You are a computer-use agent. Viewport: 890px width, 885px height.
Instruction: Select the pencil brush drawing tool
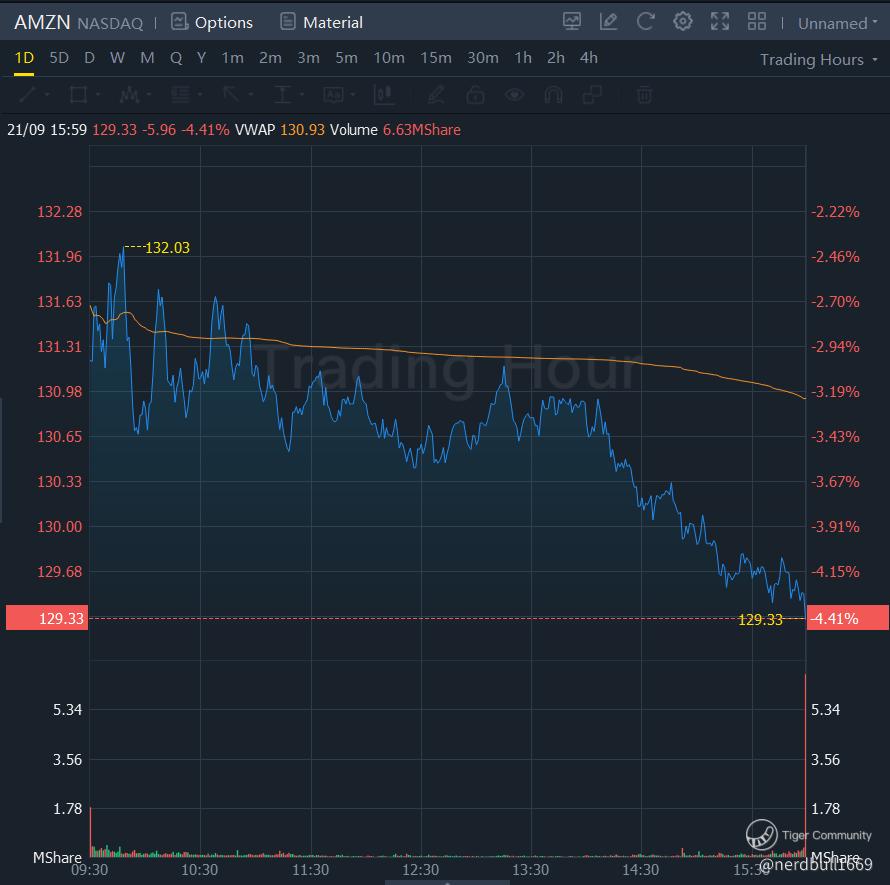(435, 94)
